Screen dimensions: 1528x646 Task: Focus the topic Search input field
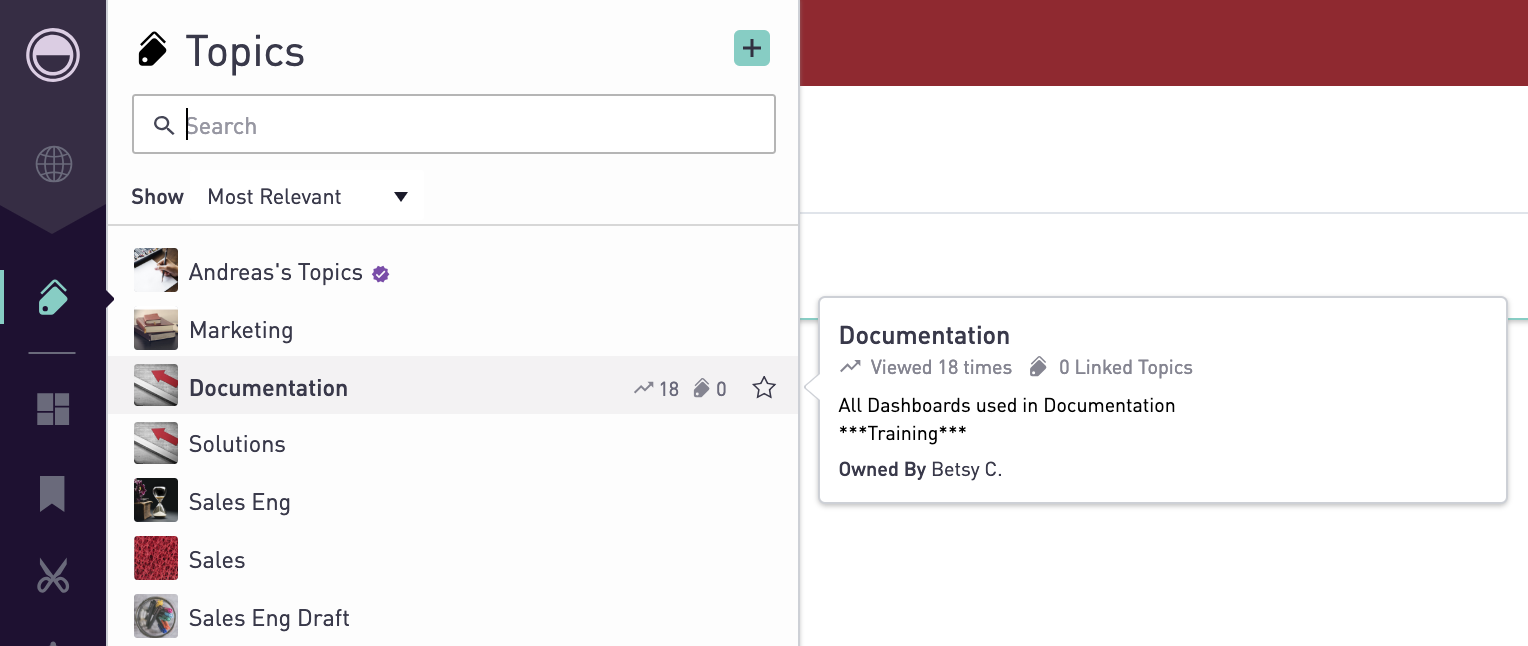pyautogui.click(x=454, y=124)
